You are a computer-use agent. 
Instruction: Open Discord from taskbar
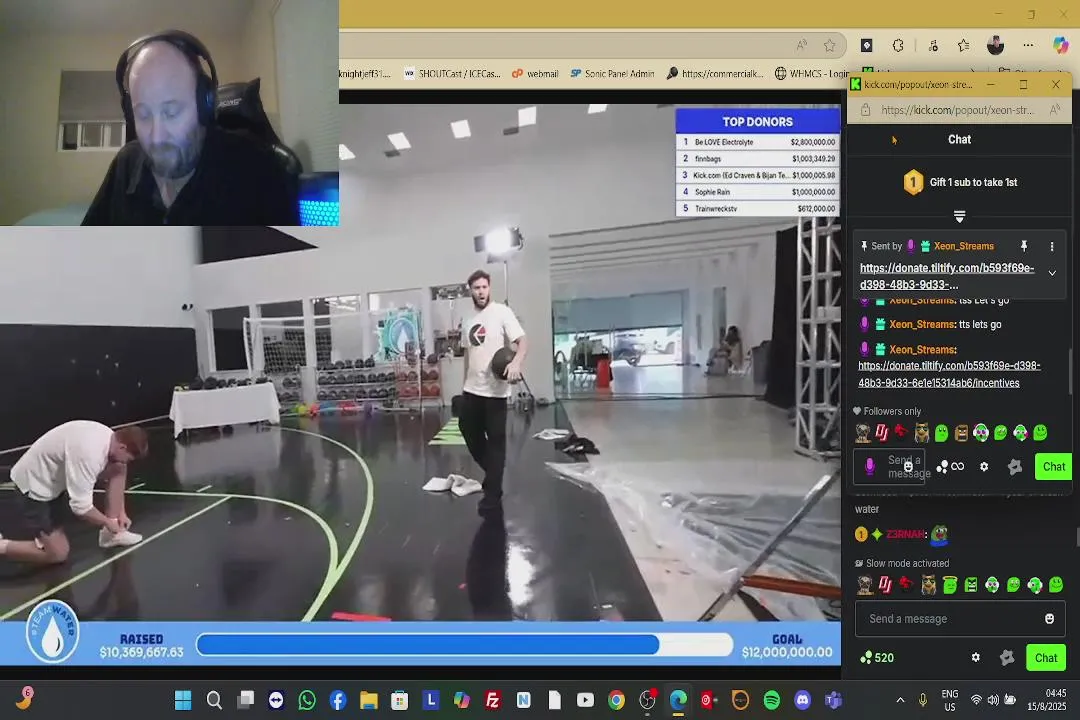(802, 701)
